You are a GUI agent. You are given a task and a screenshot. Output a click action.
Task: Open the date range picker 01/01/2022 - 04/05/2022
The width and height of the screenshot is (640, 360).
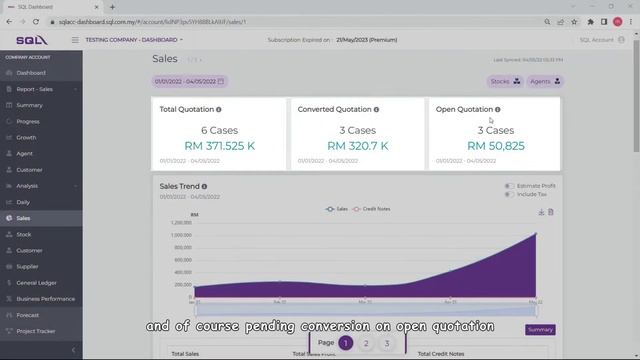[x=189, y=82]
